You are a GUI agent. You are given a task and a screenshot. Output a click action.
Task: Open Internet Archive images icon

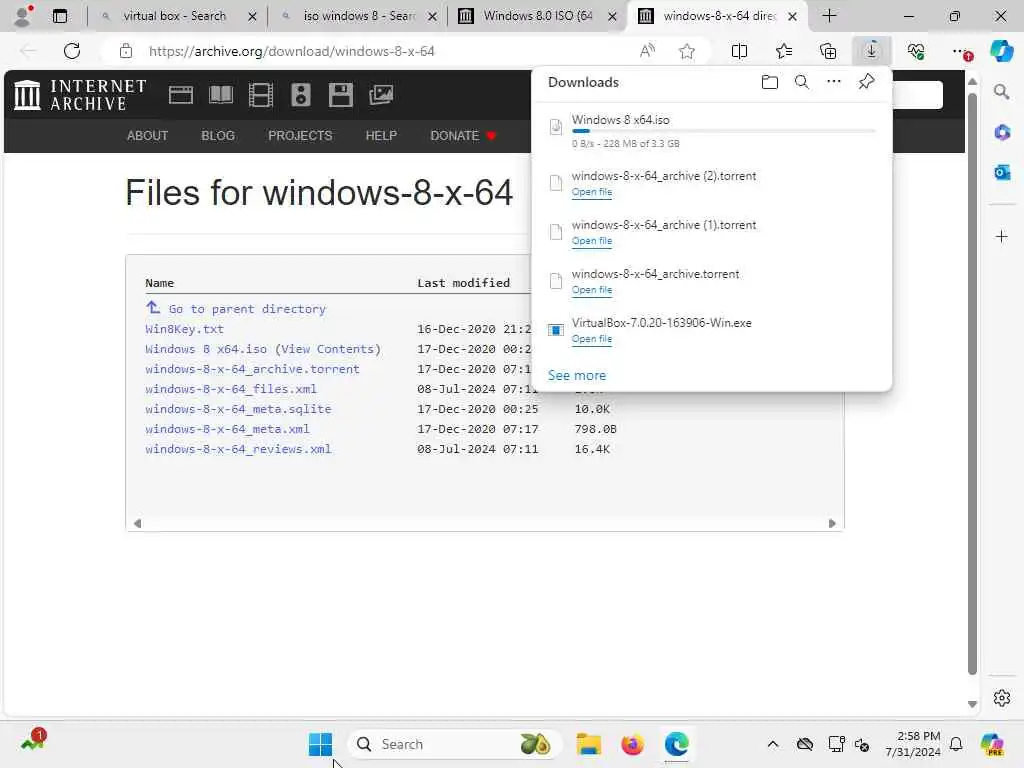pos(381,95)
